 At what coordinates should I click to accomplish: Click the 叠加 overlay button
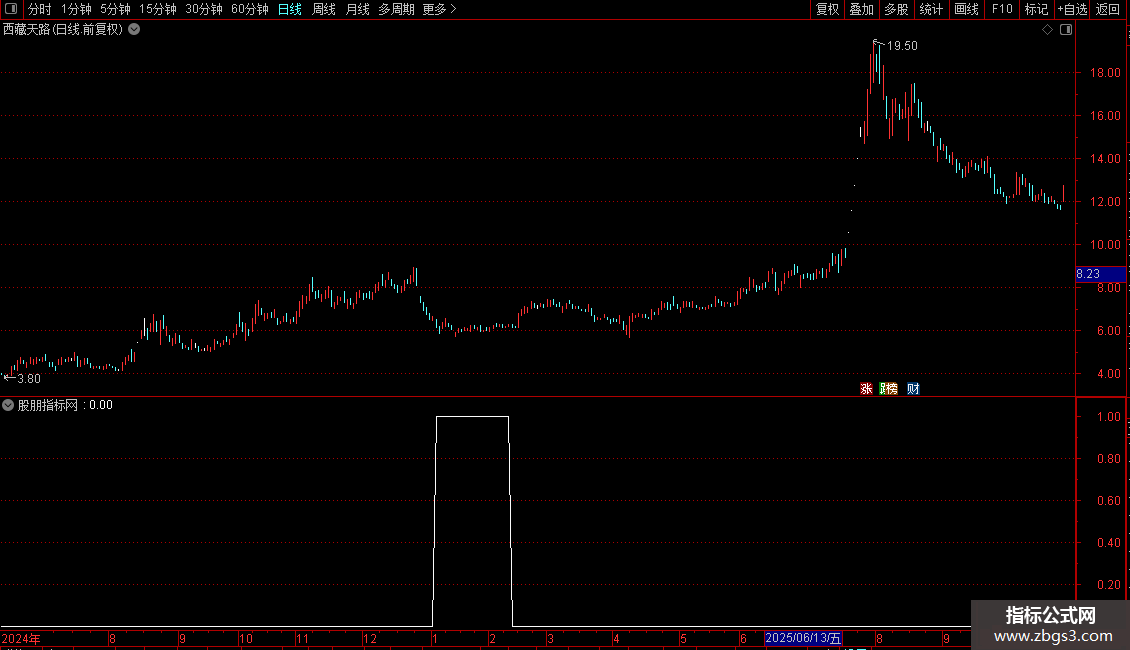(x=861, y=9)
